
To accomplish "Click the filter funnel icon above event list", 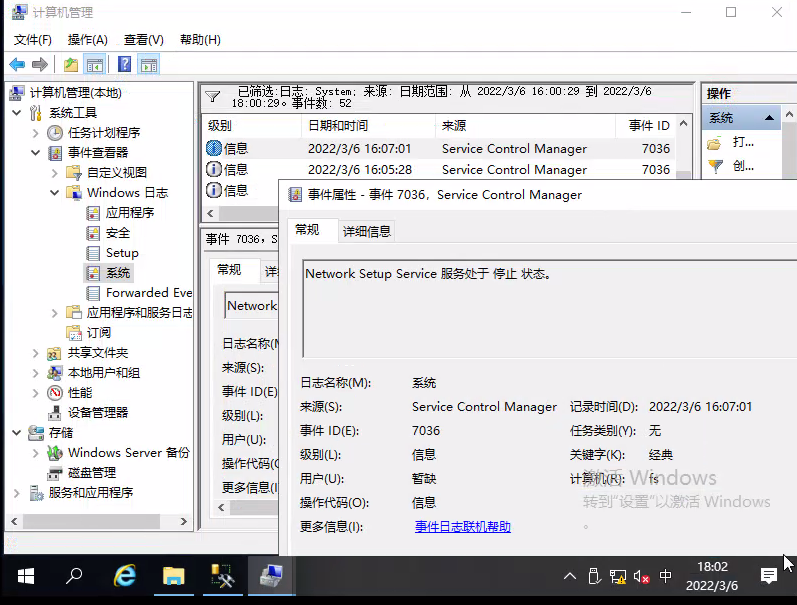I will click(x=212, y=97).
